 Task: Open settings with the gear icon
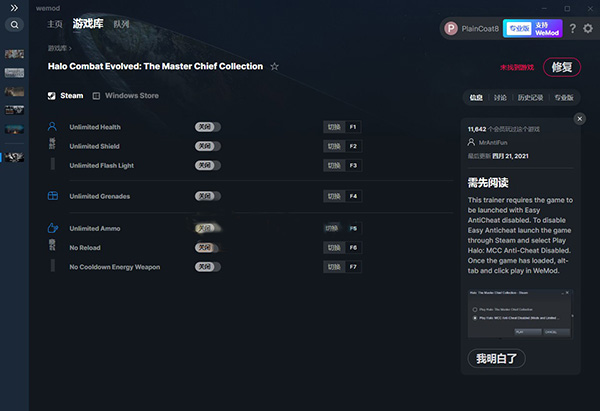[588, 29]
